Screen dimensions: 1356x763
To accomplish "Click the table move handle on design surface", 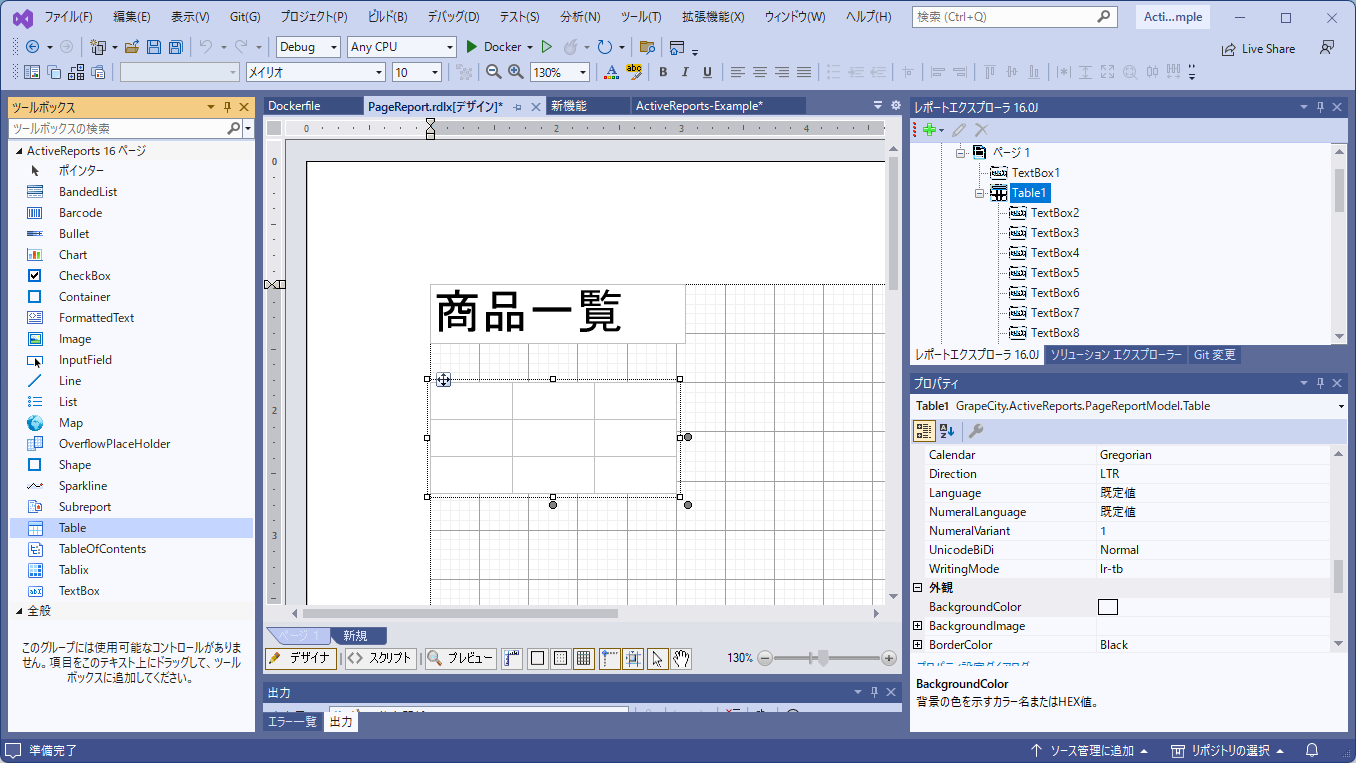I will pyautogui.click(x=443, y=379).
